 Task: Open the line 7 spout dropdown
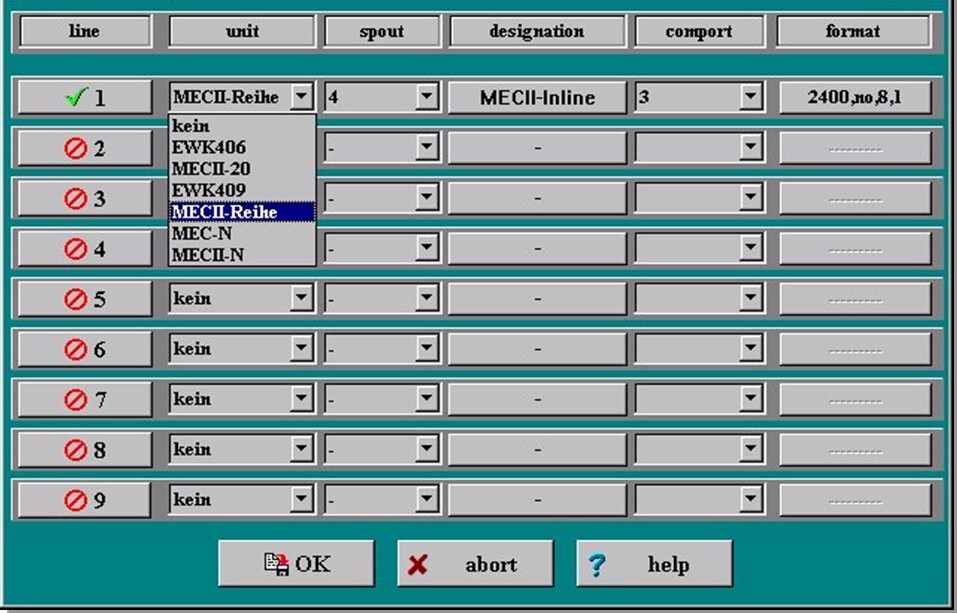pos(427,399)
